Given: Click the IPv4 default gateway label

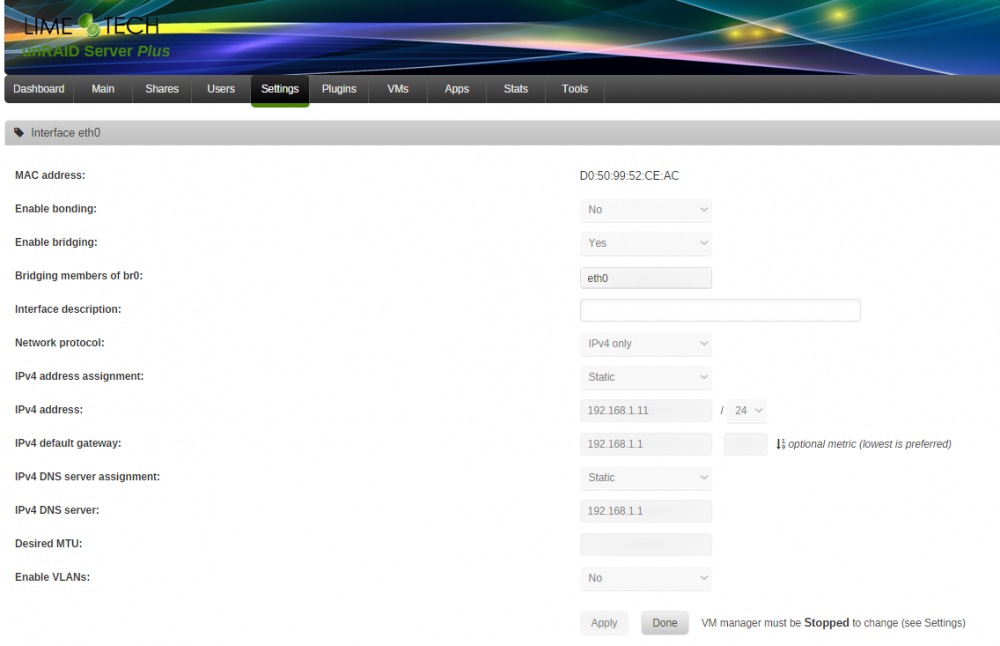Looking at the screenshot, I should pos(68,443).
